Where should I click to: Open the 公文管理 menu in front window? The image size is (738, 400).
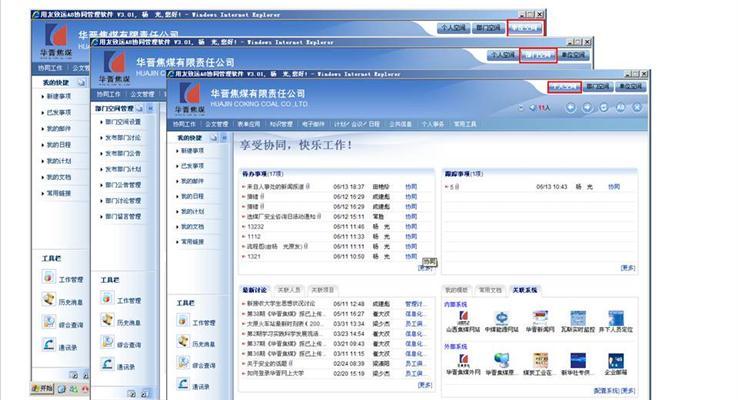[x=217, y=124]
